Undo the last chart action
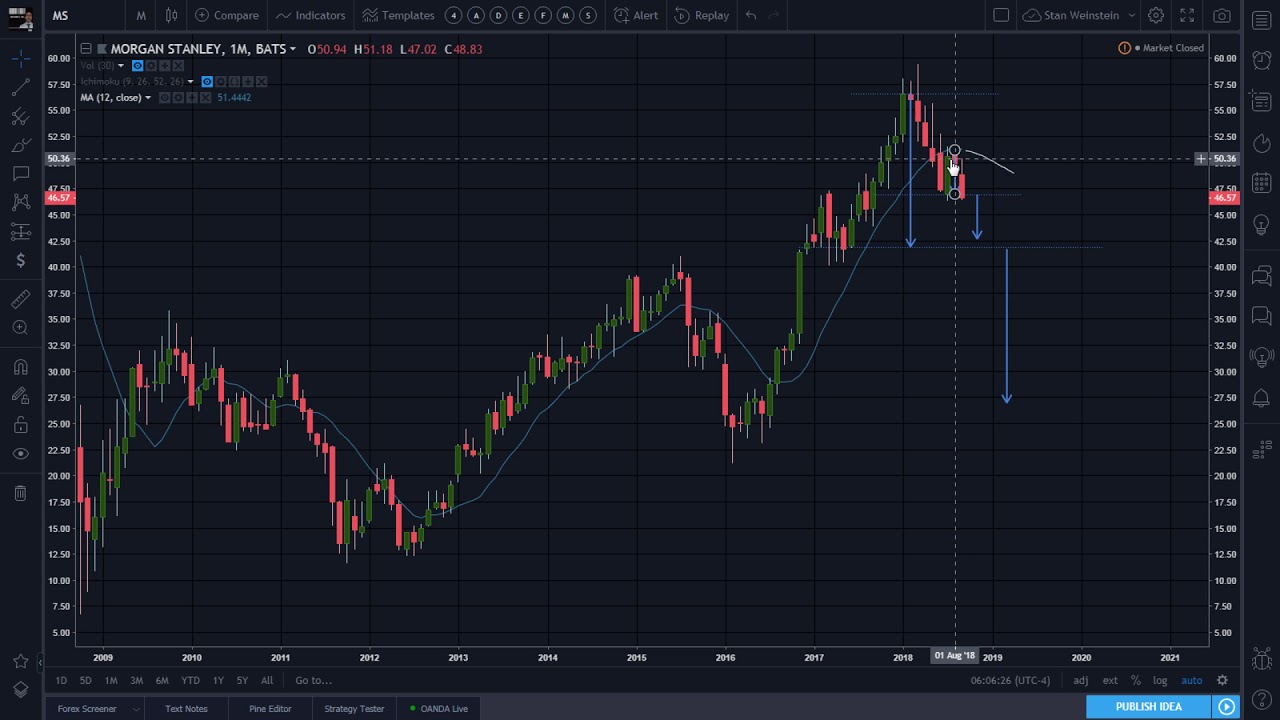 tap(751, 15)
